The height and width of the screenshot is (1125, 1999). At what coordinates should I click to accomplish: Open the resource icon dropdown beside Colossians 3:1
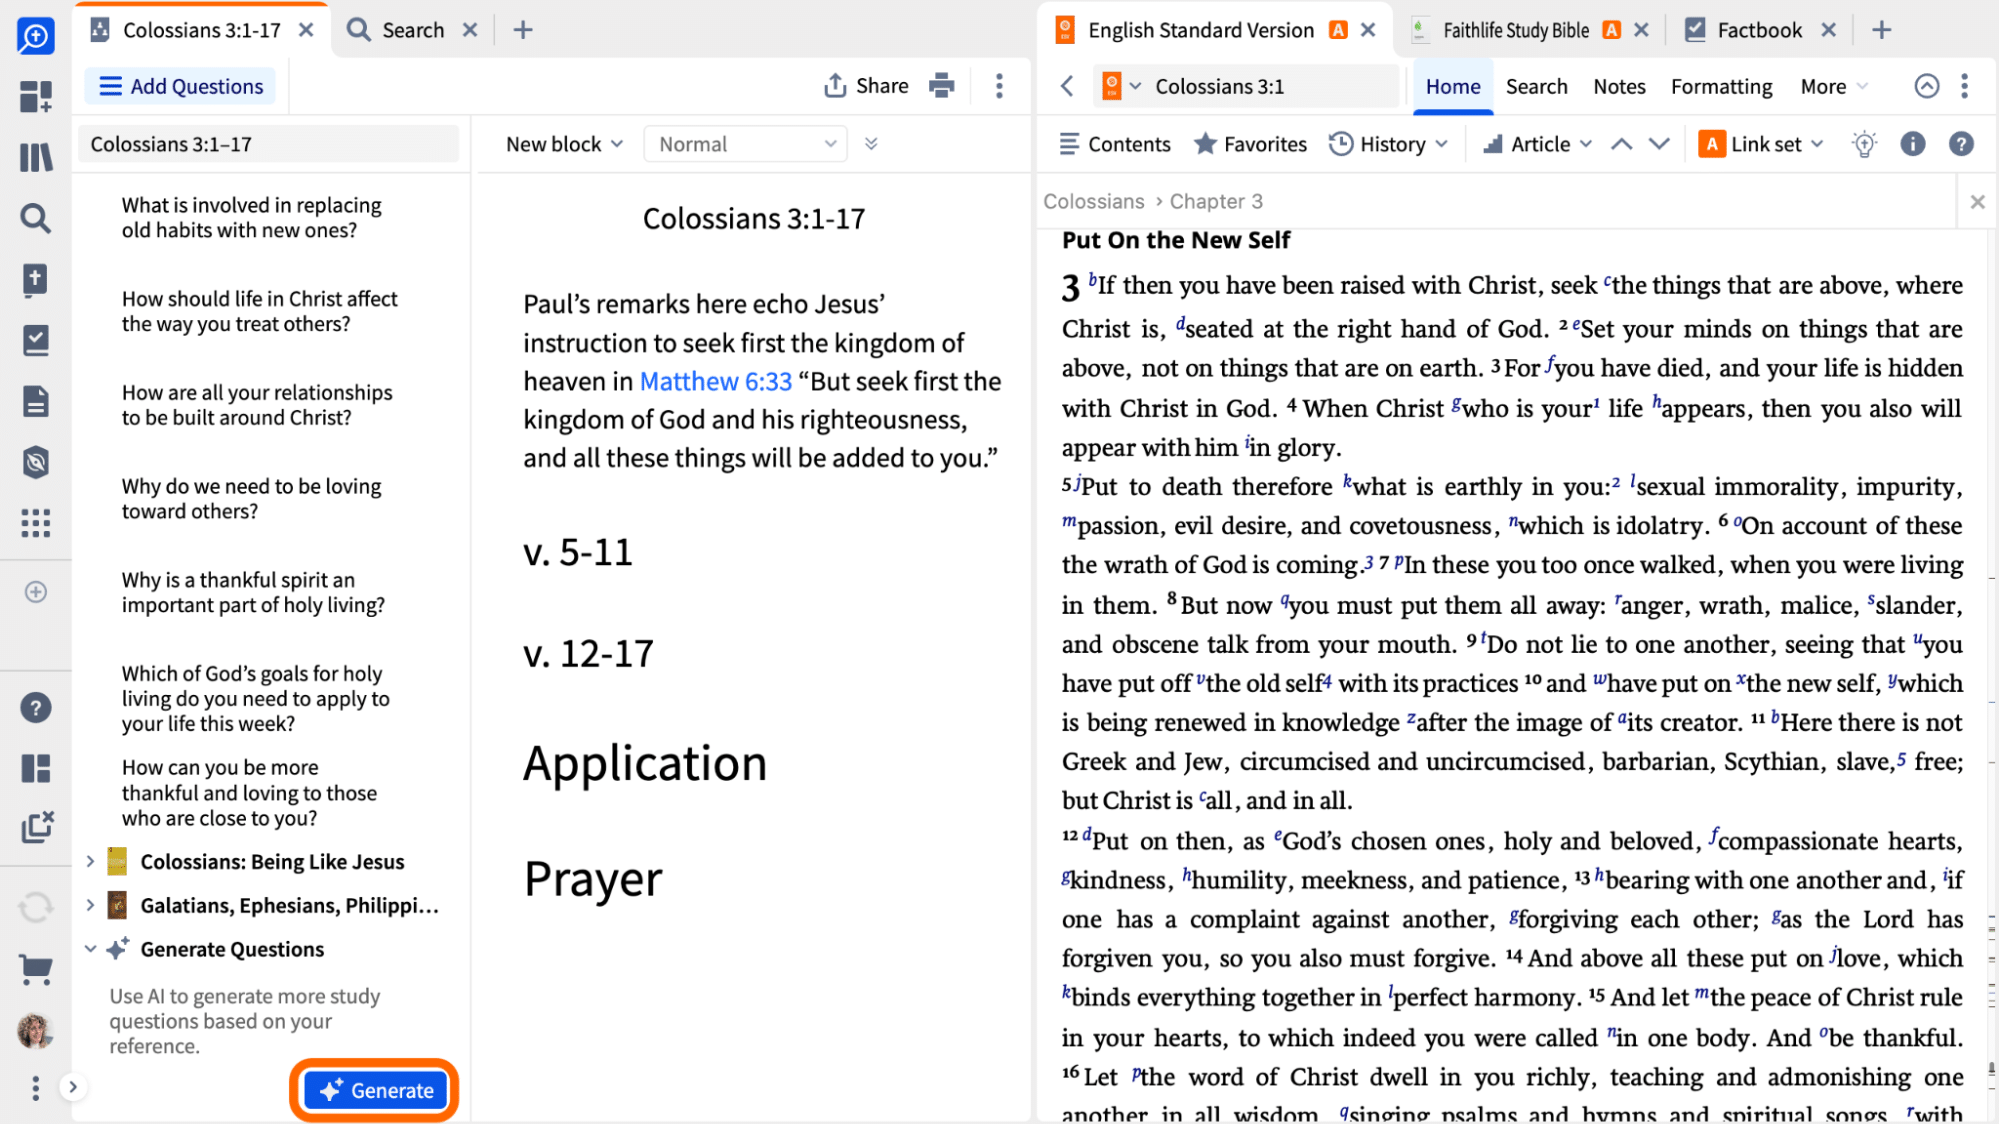click(1121, 86)
